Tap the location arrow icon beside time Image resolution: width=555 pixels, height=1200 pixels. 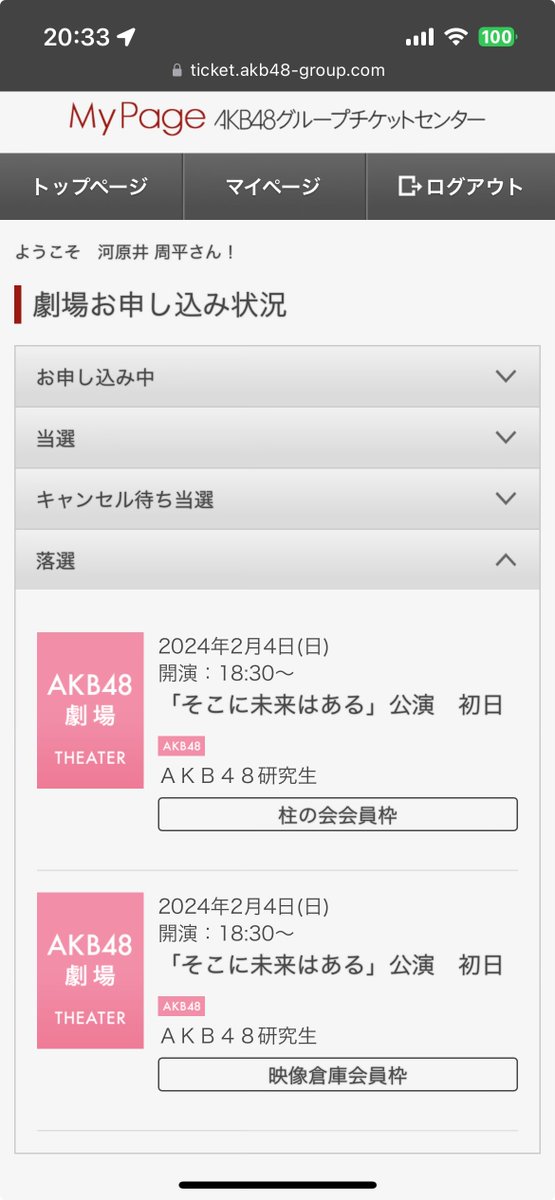coord(126,37)
